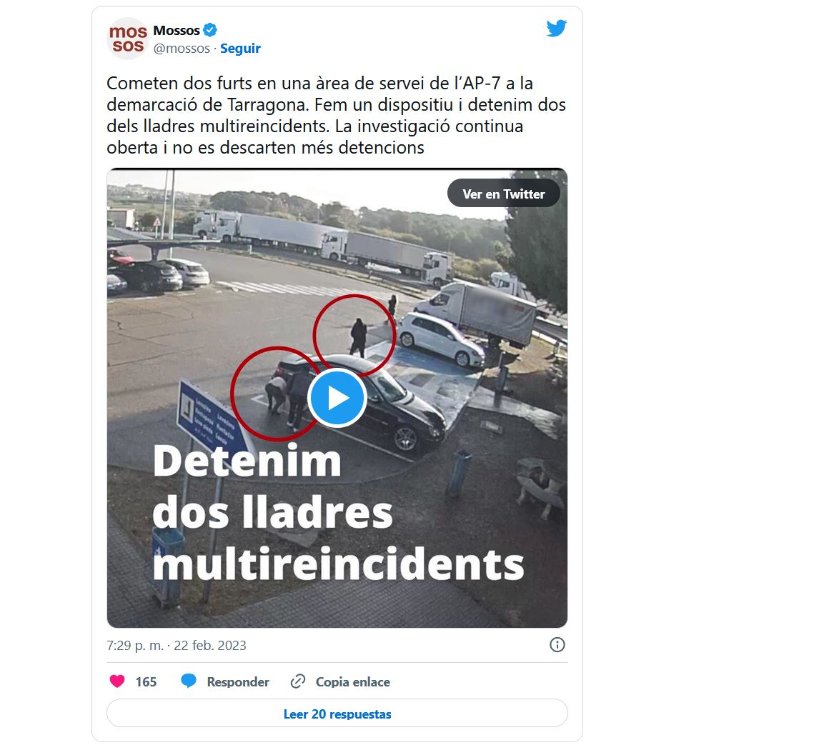Click the blue verified badge next to Mossos
Viewport: 824px width, 750px height.
[210, 30]
